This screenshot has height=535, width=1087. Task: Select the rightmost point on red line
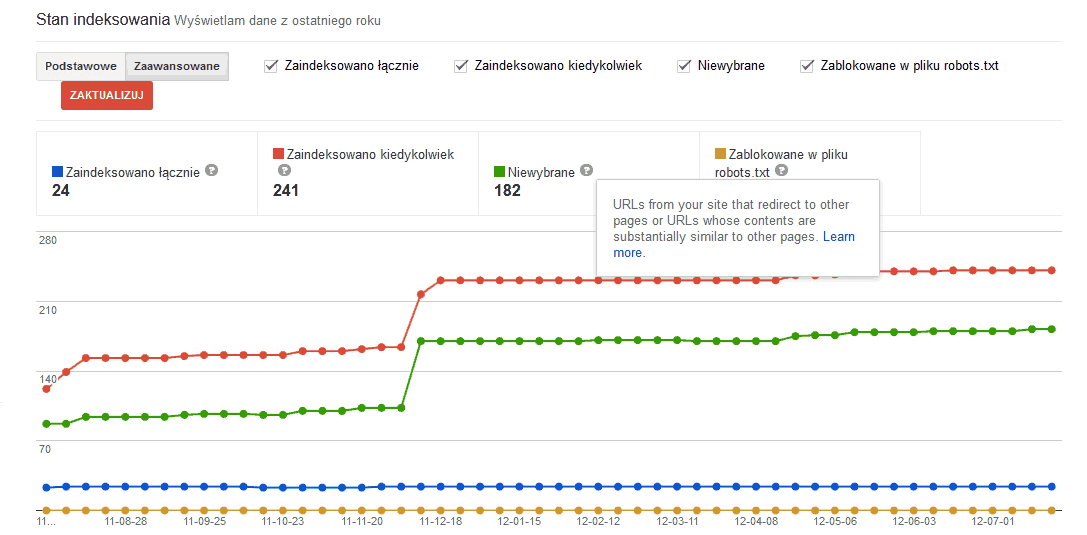click(x=1052, y=270)
